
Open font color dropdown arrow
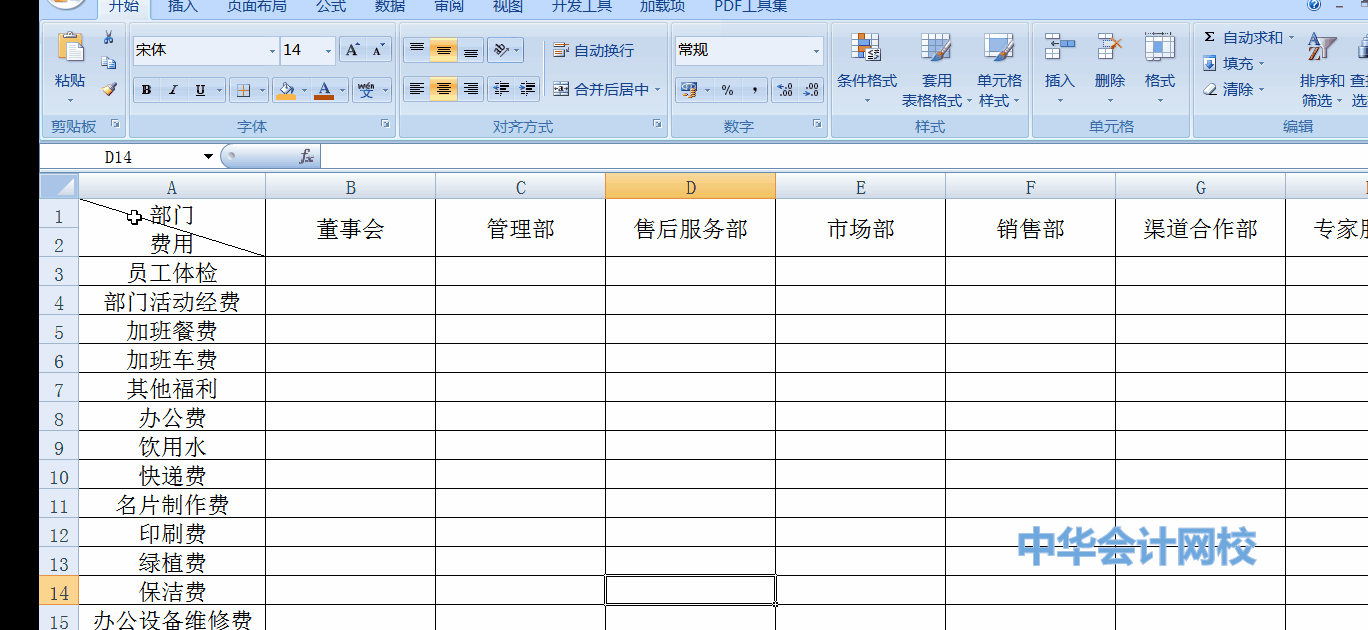(342, 90)
